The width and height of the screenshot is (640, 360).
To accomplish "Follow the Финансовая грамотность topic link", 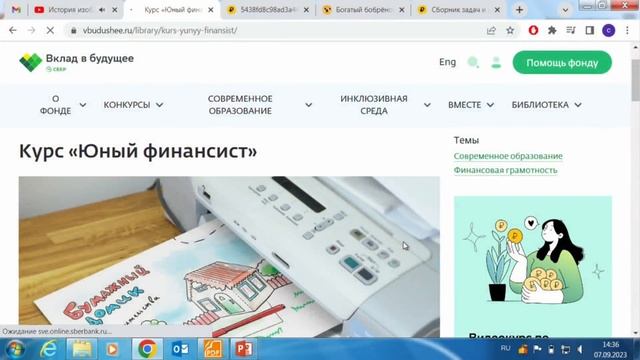I will coord(505,170).
